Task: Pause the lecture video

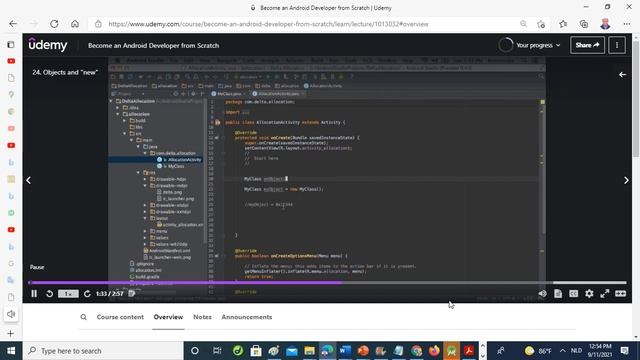Action: coord(34,293)
